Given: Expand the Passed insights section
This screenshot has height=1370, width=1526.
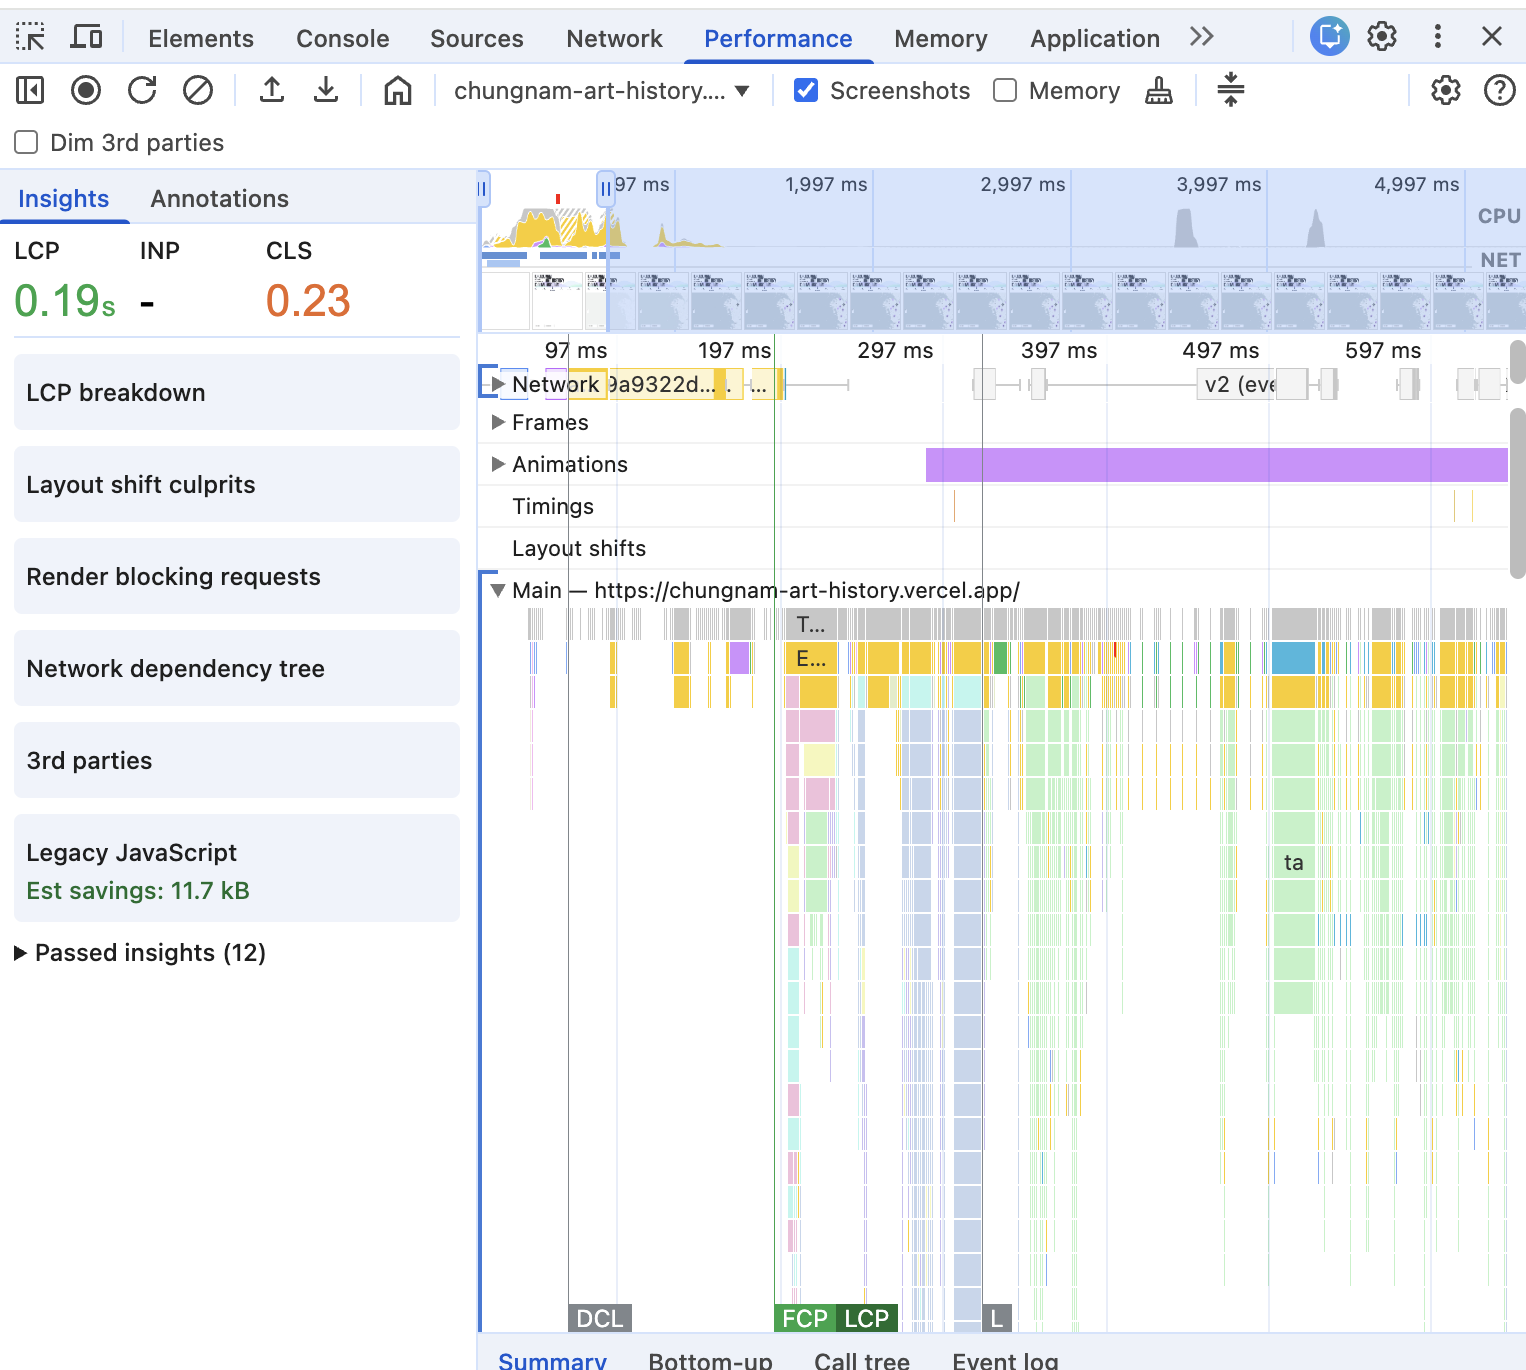Looking at the screenshot, I should [21, 953].
